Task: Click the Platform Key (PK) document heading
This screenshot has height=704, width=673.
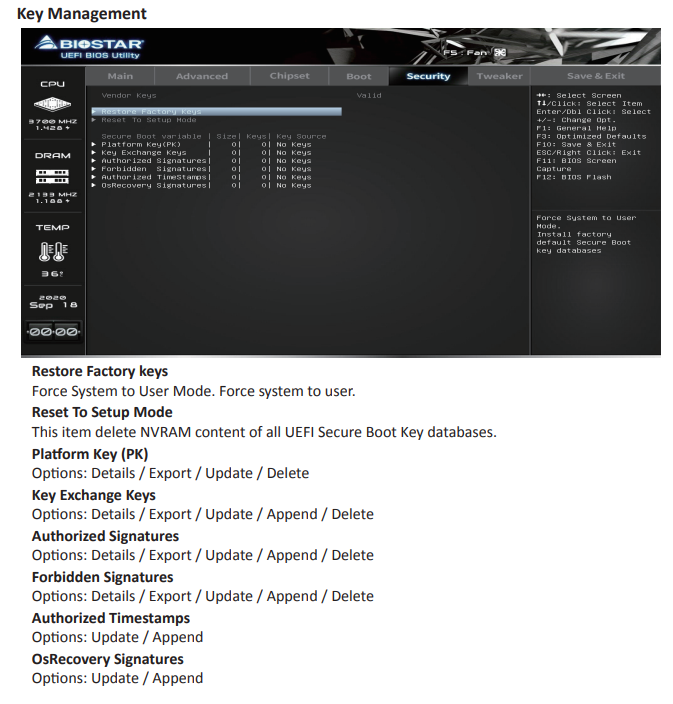Action: tap(90, 454)
